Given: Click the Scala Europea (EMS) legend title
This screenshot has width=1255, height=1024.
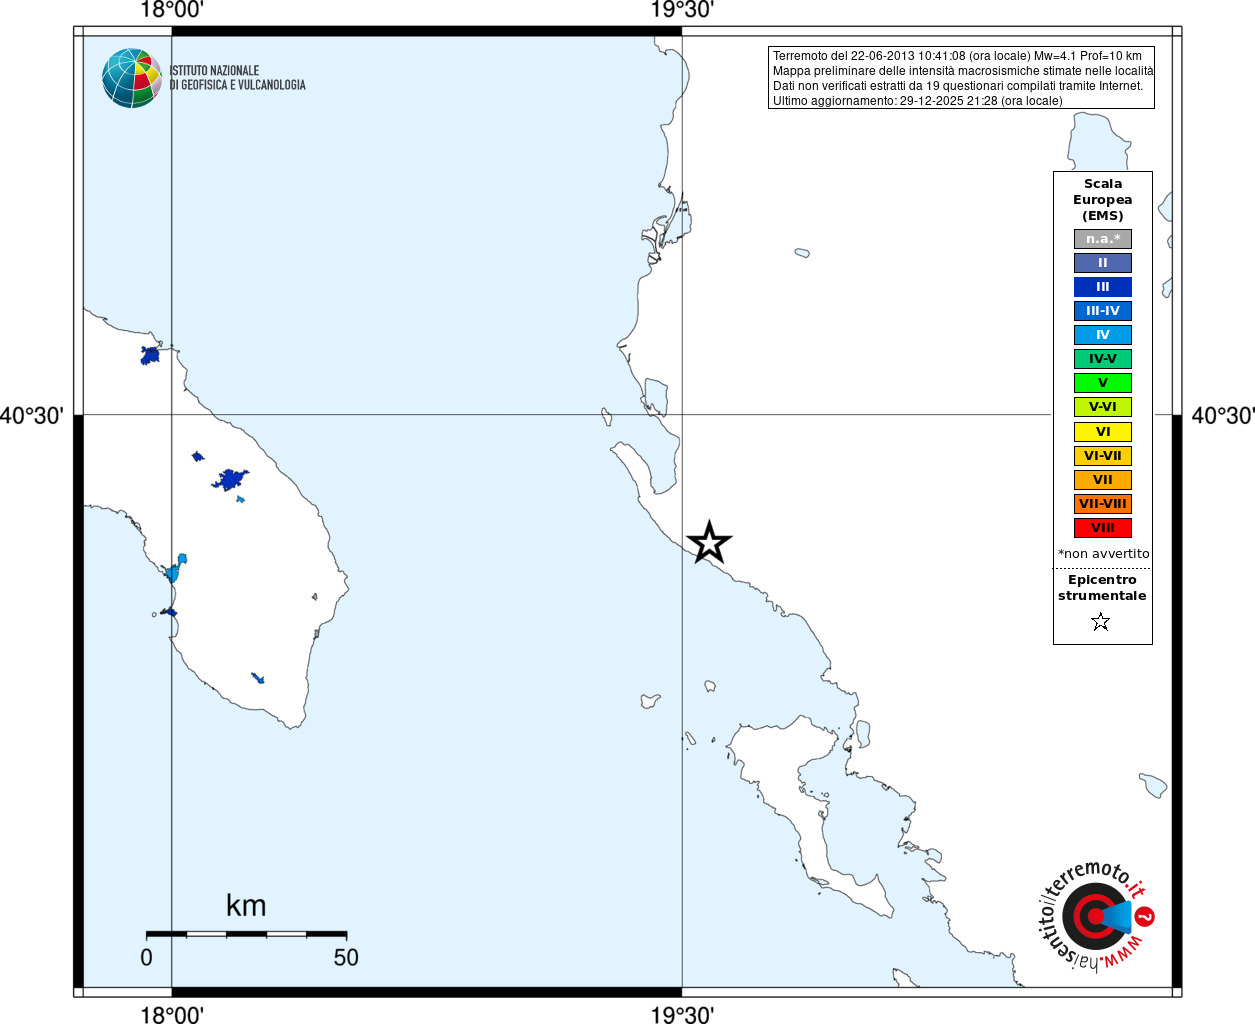Looking at the screenshot, I should coord(1103,200).
